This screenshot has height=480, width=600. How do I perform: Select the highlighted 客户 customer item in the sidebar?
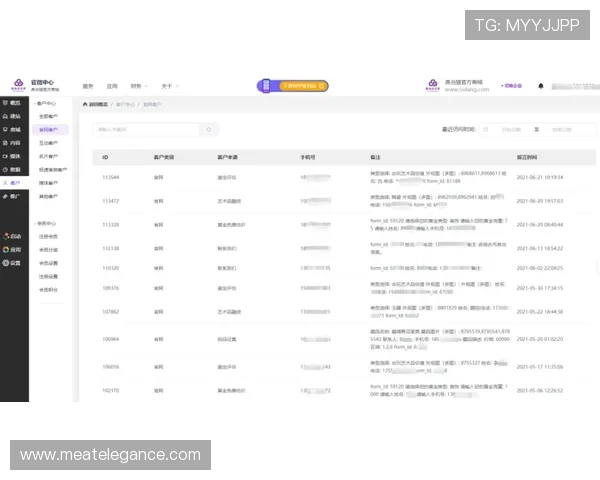pyautogui.click(x=12, y=183)
